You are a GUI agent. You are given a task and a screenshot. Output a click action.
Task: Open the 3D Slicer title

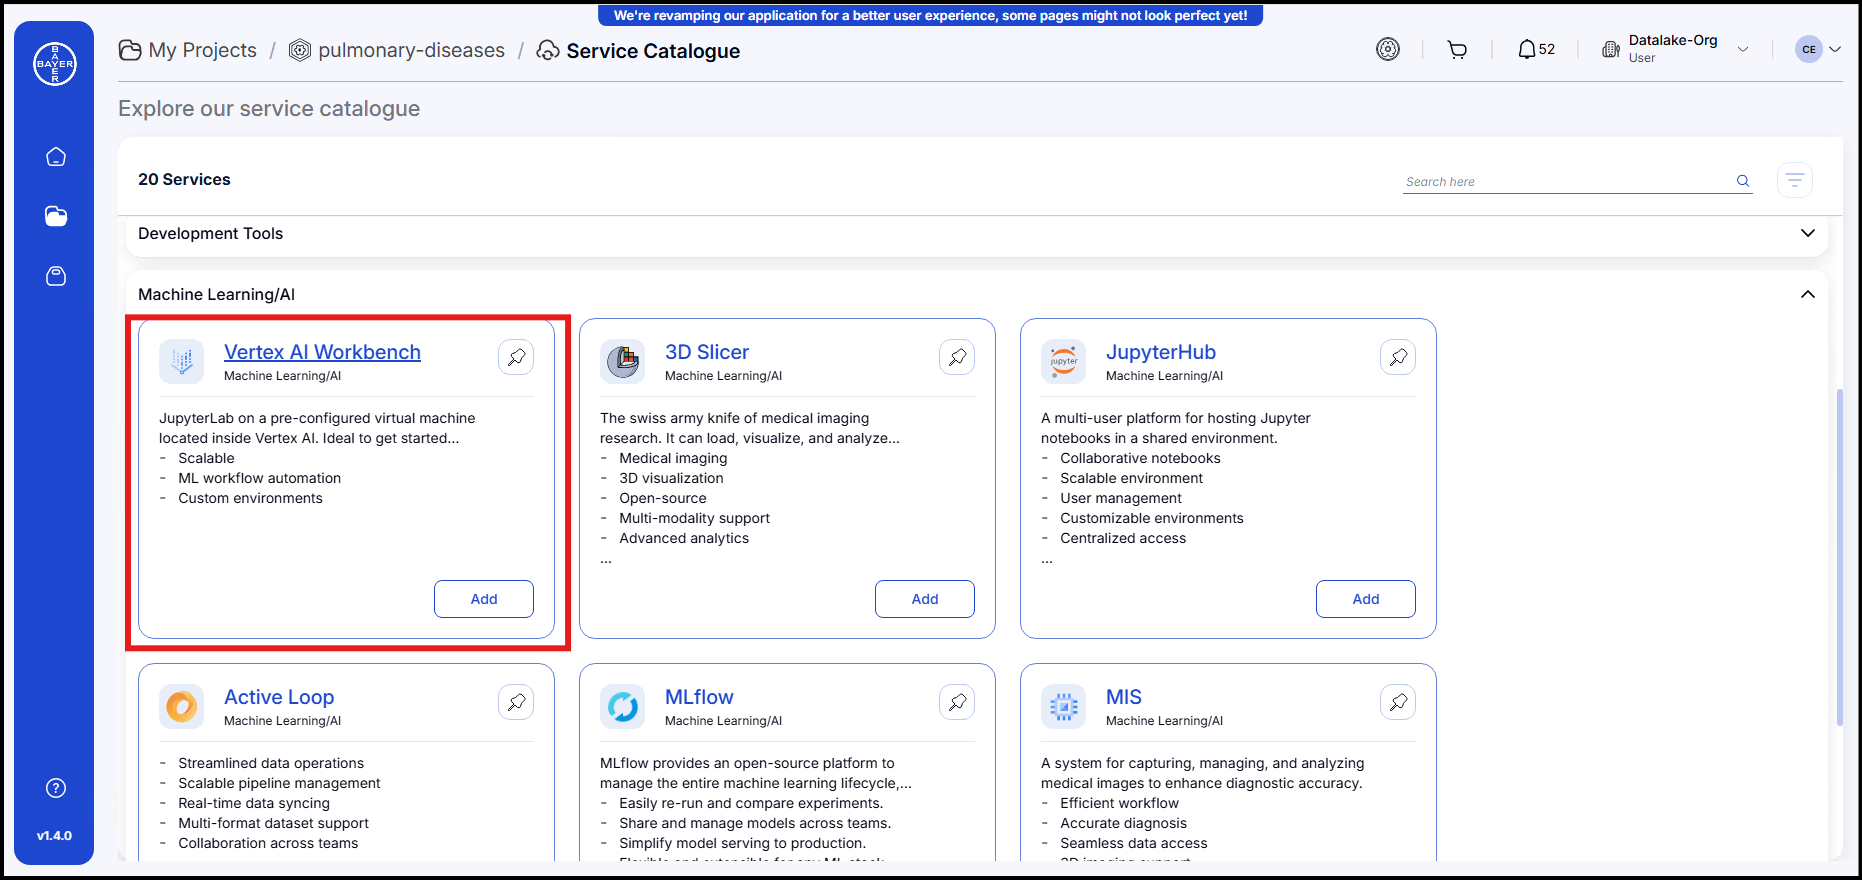pyautogui.click(x=707, y=352)
